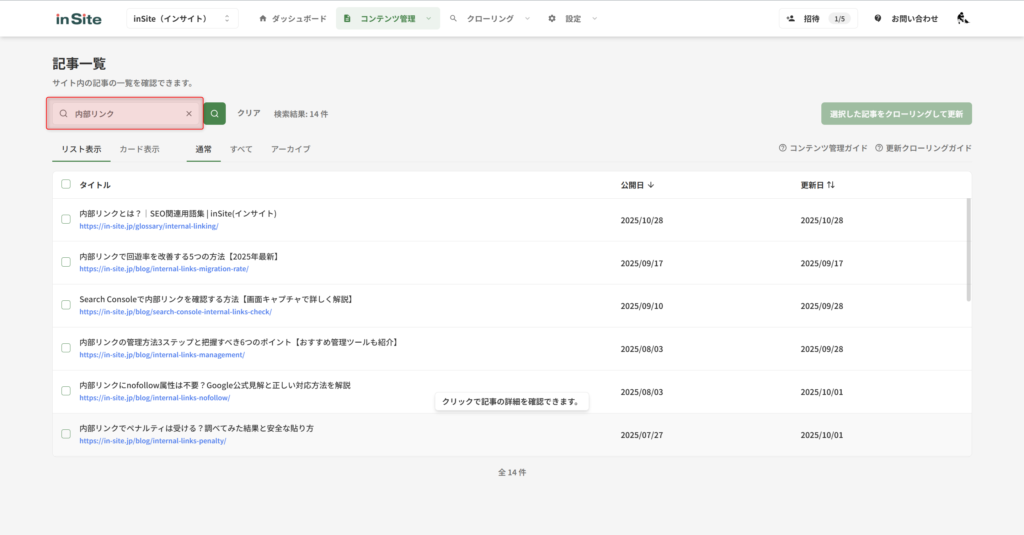Image resolution: width=1024 pixels, height=535 pixels.
Task: Select the アーカイブ filter tab
Action: pyautogui.click(x=290, y=149)
